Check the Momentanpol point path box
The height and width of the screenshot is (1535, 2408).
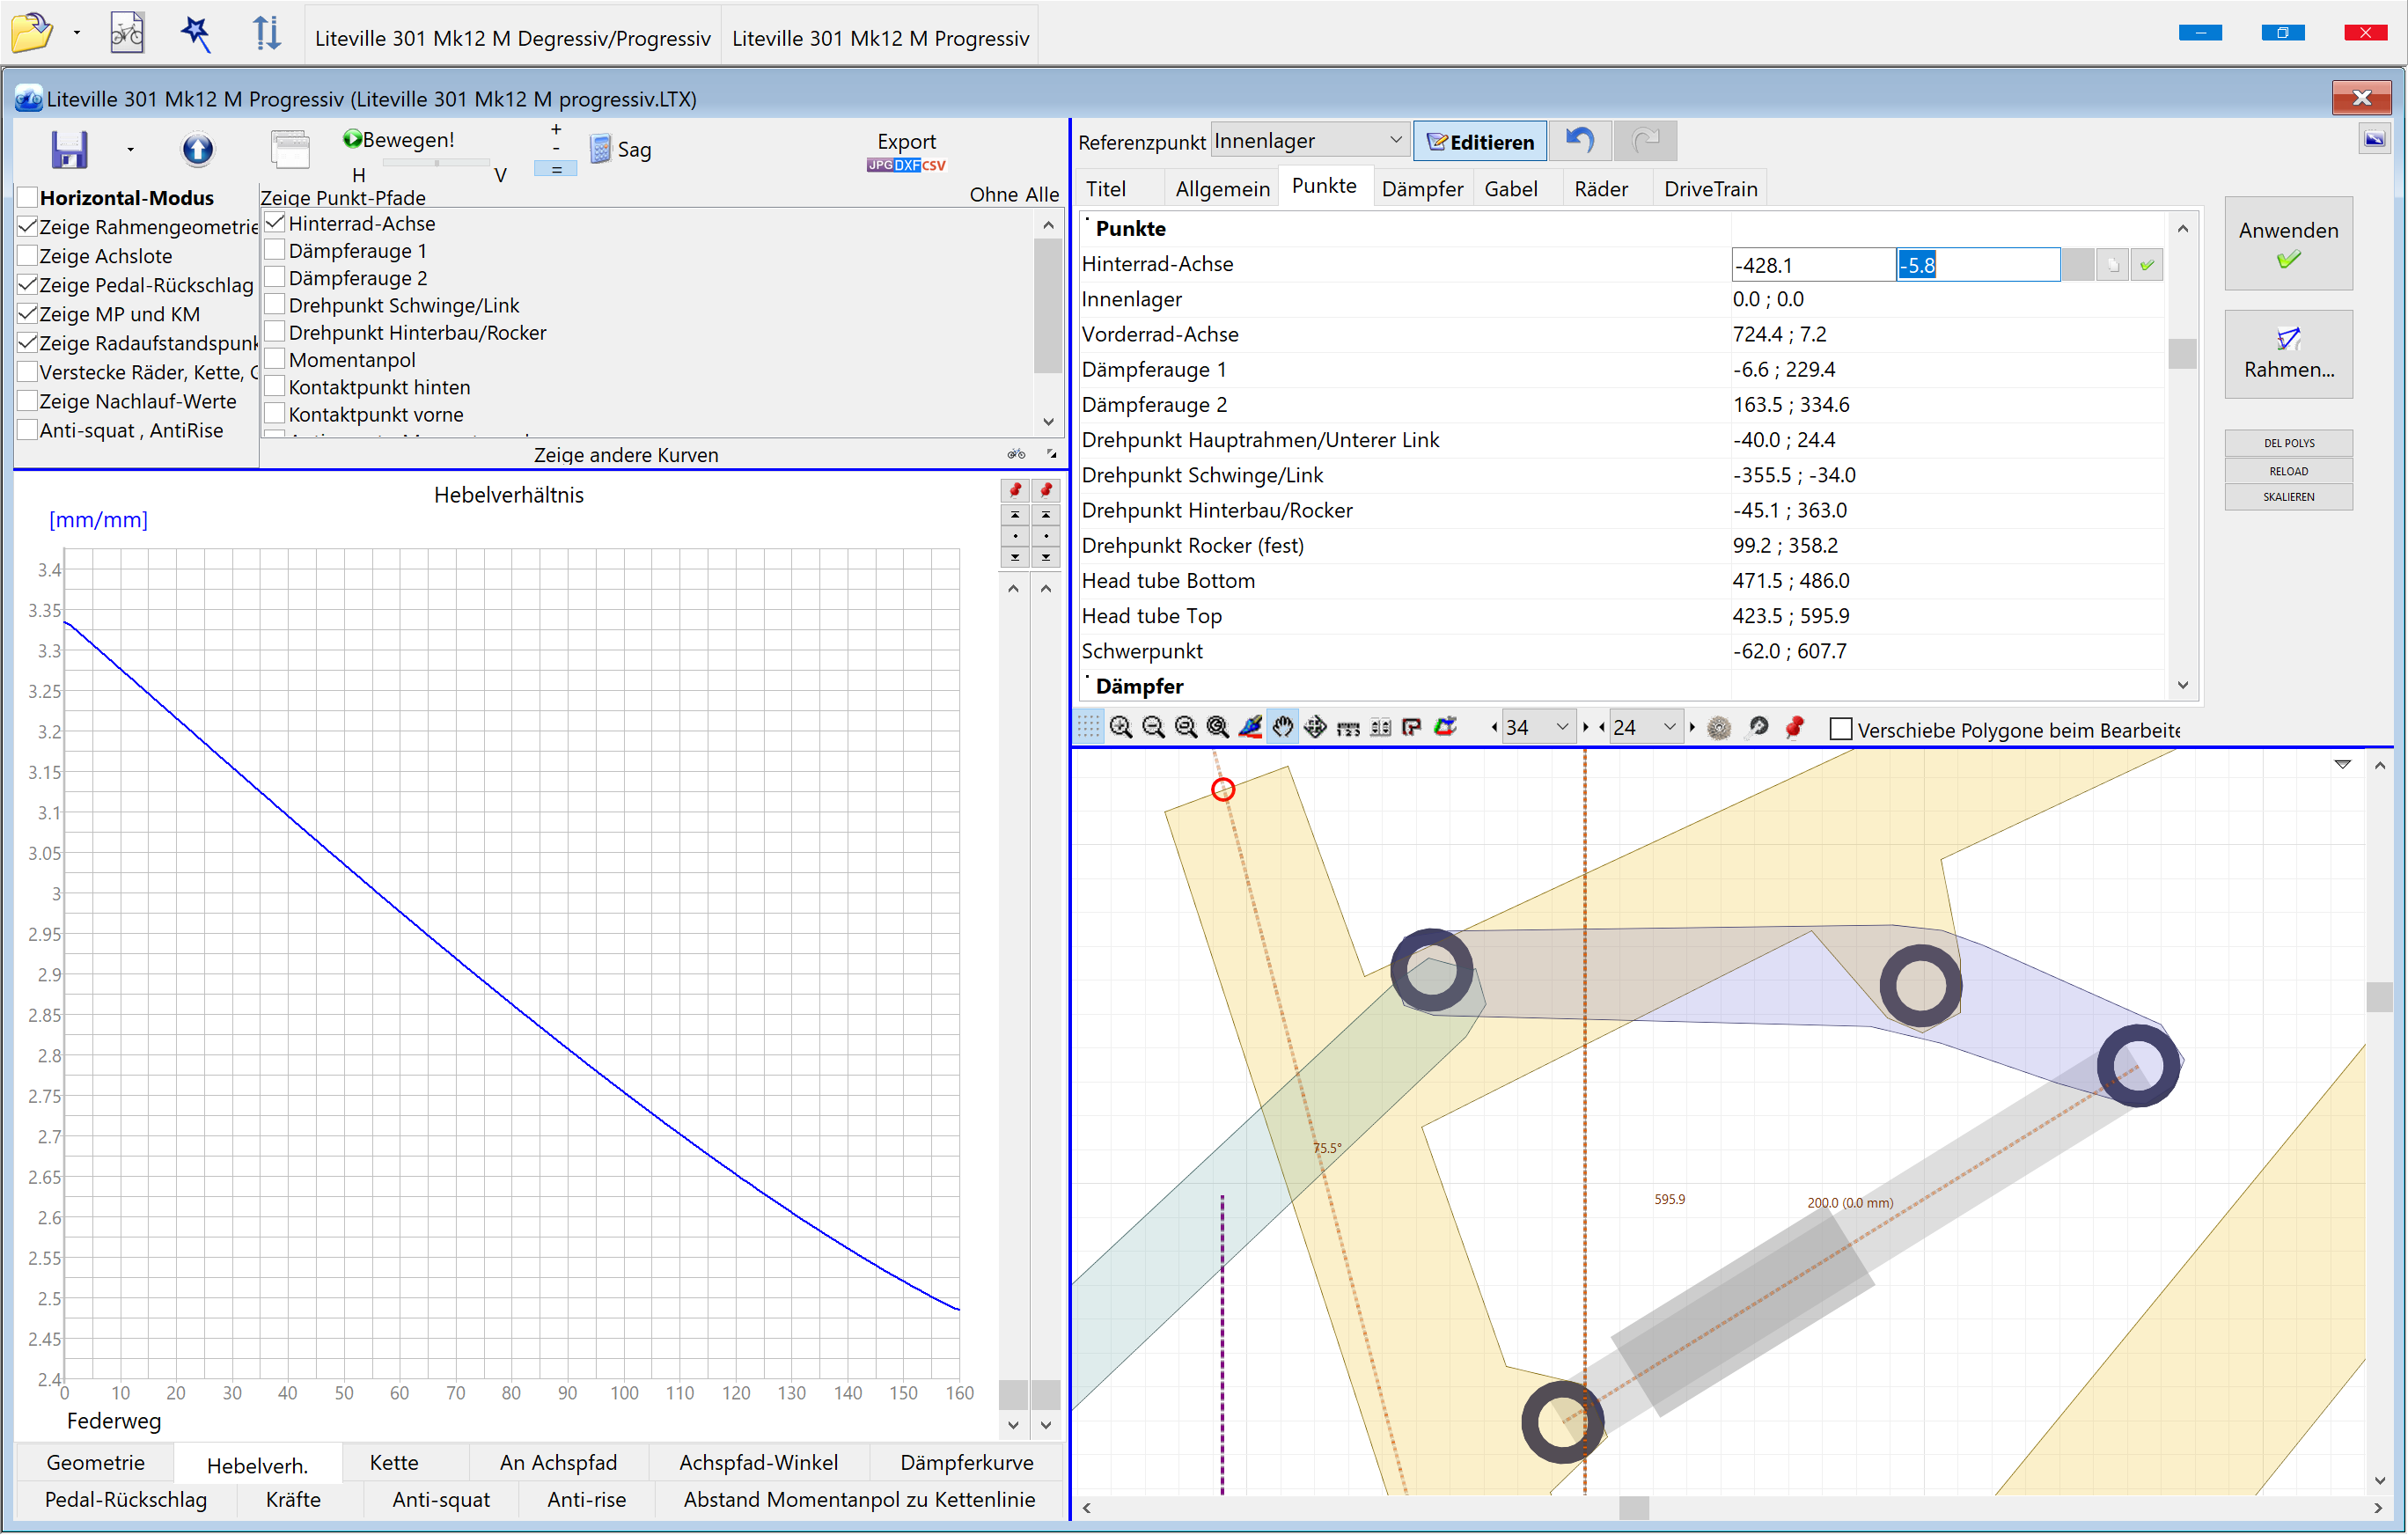(275, 359)
